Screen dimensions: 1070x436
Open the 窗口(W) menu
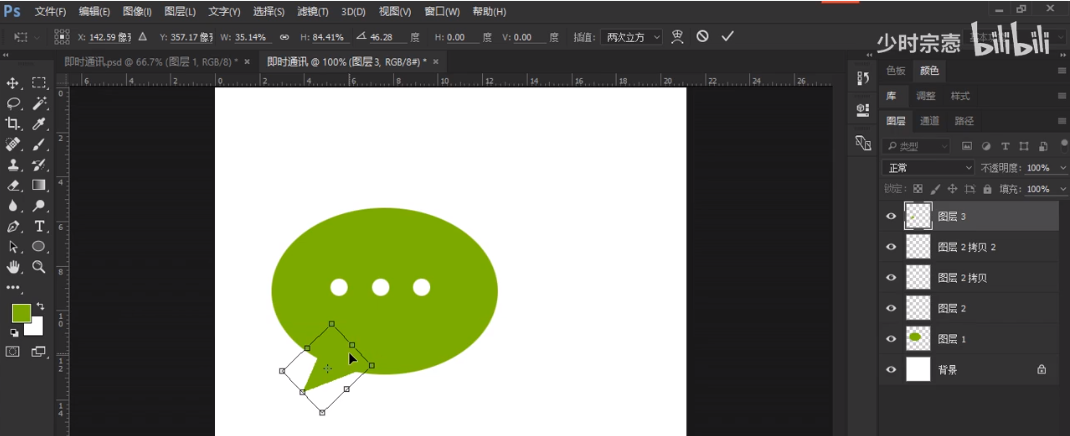coord(442,12)
